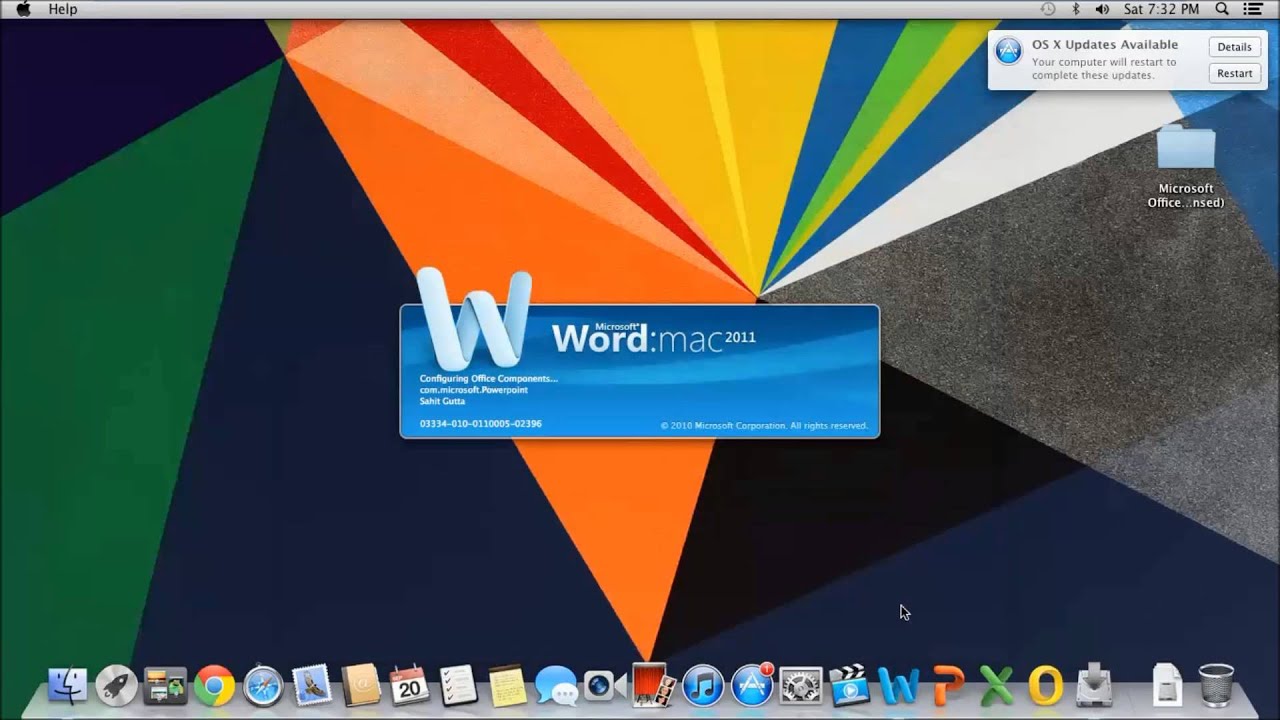Open the App Store from the Dock
Image resolution: width=1280 pixels, height=720 pixels.
751,686
